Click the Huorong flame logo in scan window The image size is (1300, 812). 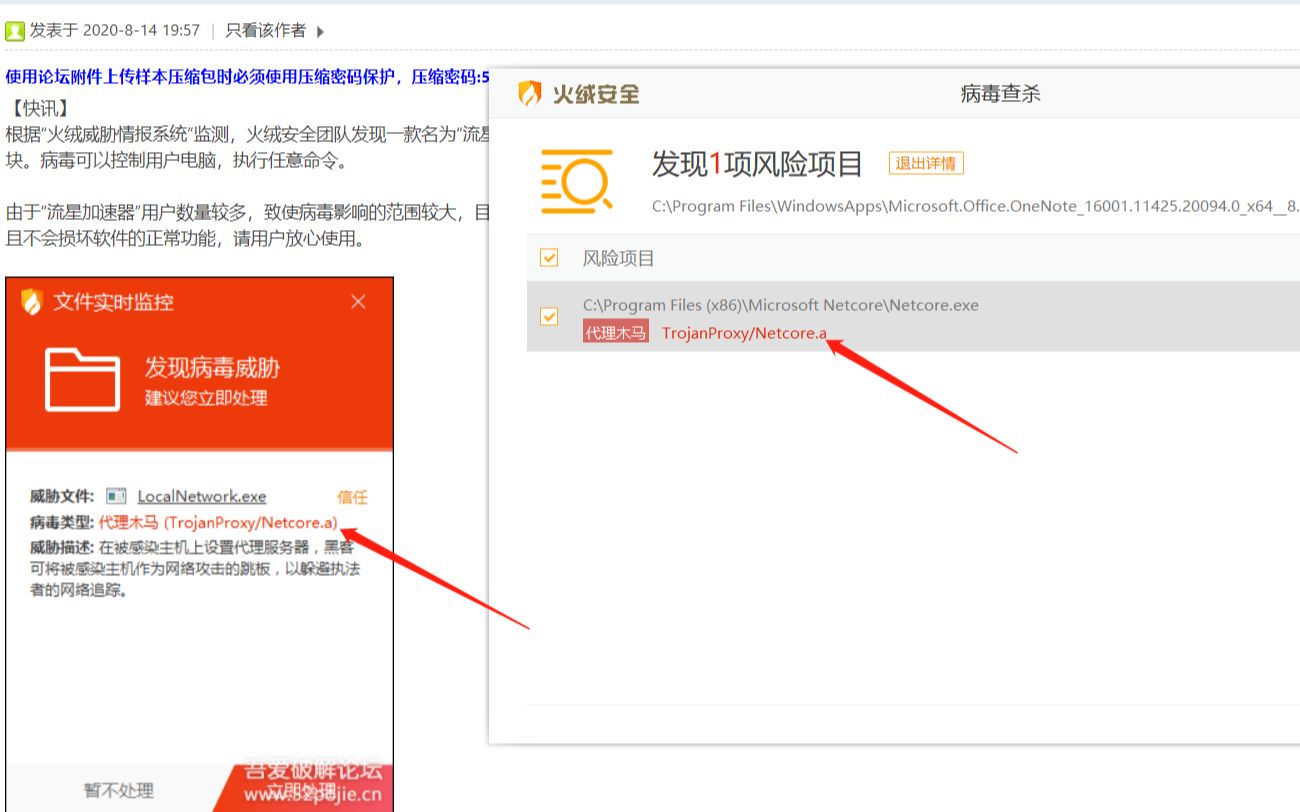coord(530,94)
